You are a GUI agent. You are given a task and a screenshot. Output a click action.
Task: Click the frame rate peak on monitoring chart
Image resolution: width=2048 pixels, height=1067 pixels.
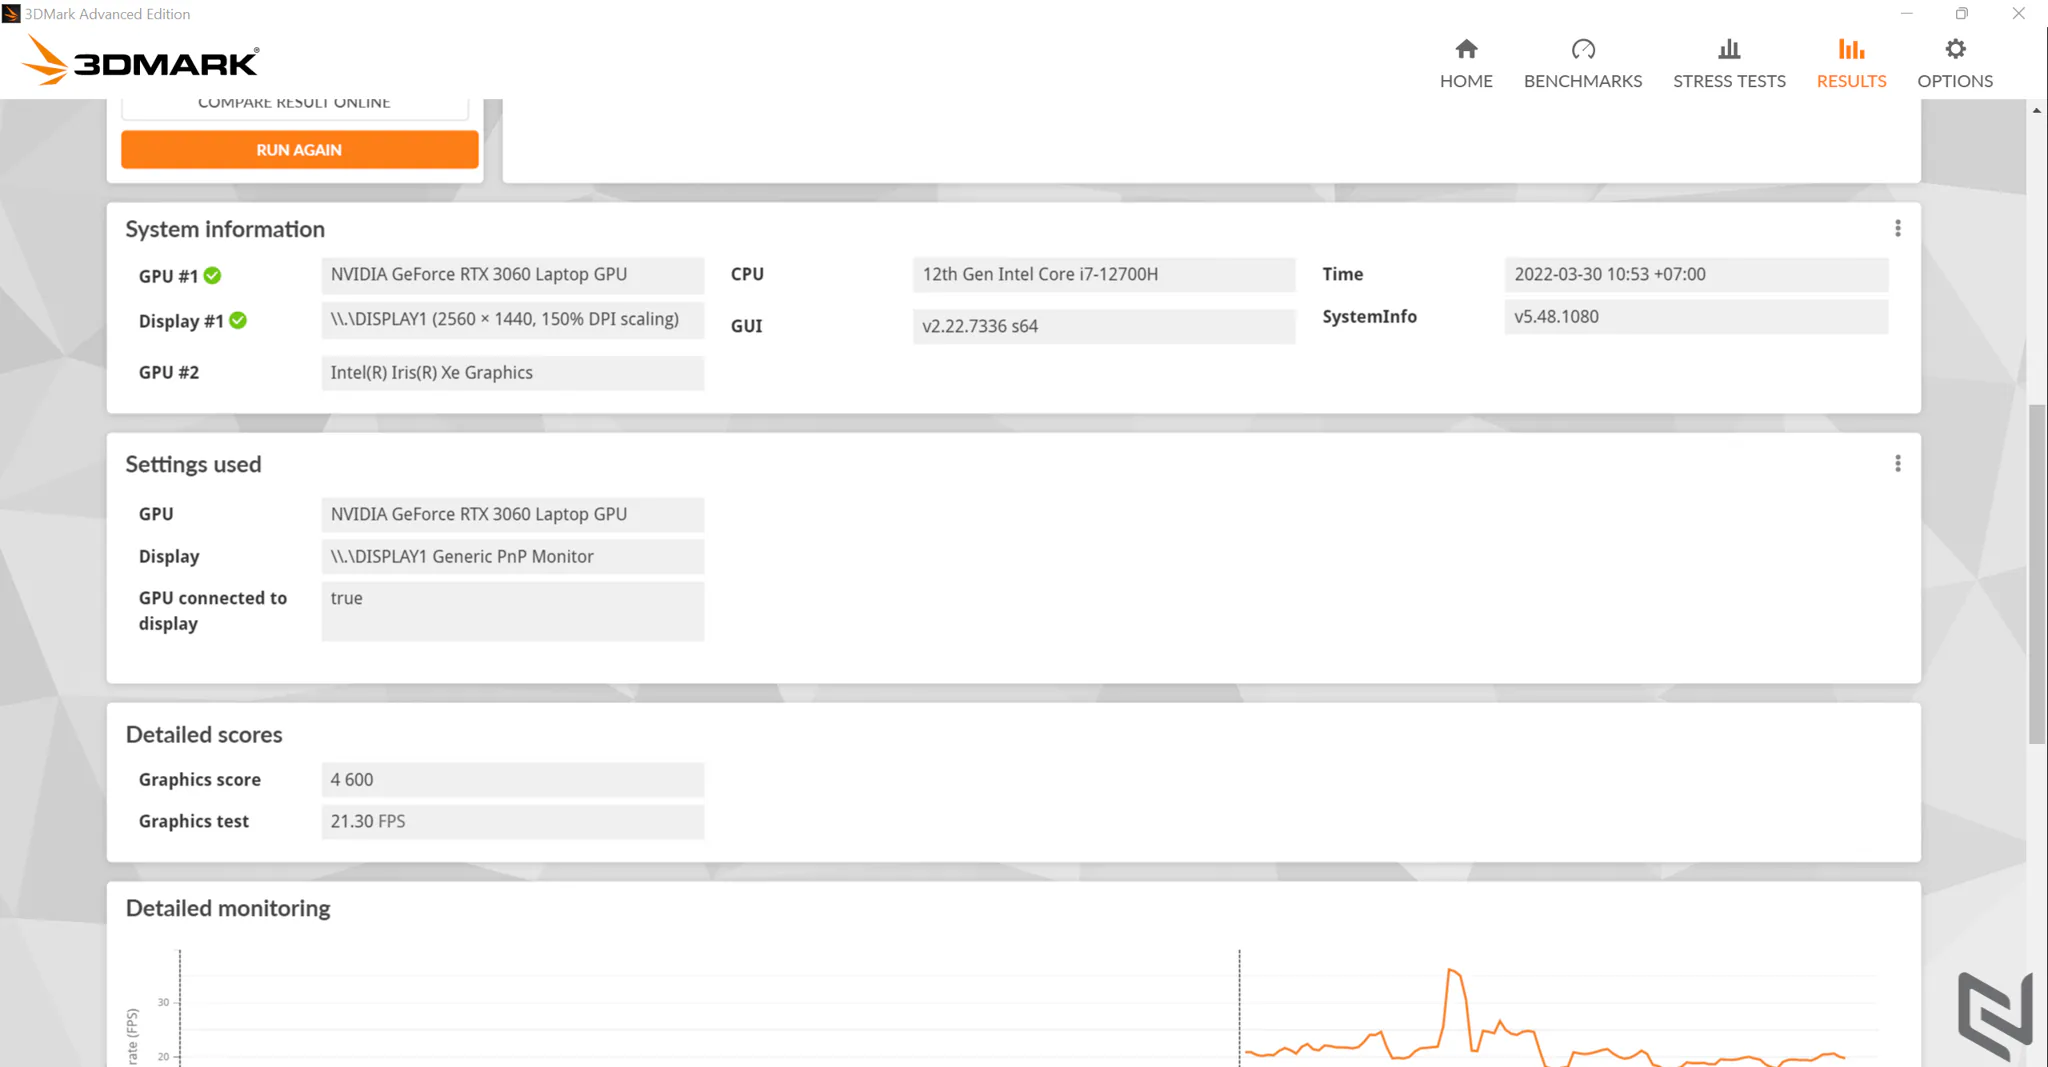pos(1452,970)
